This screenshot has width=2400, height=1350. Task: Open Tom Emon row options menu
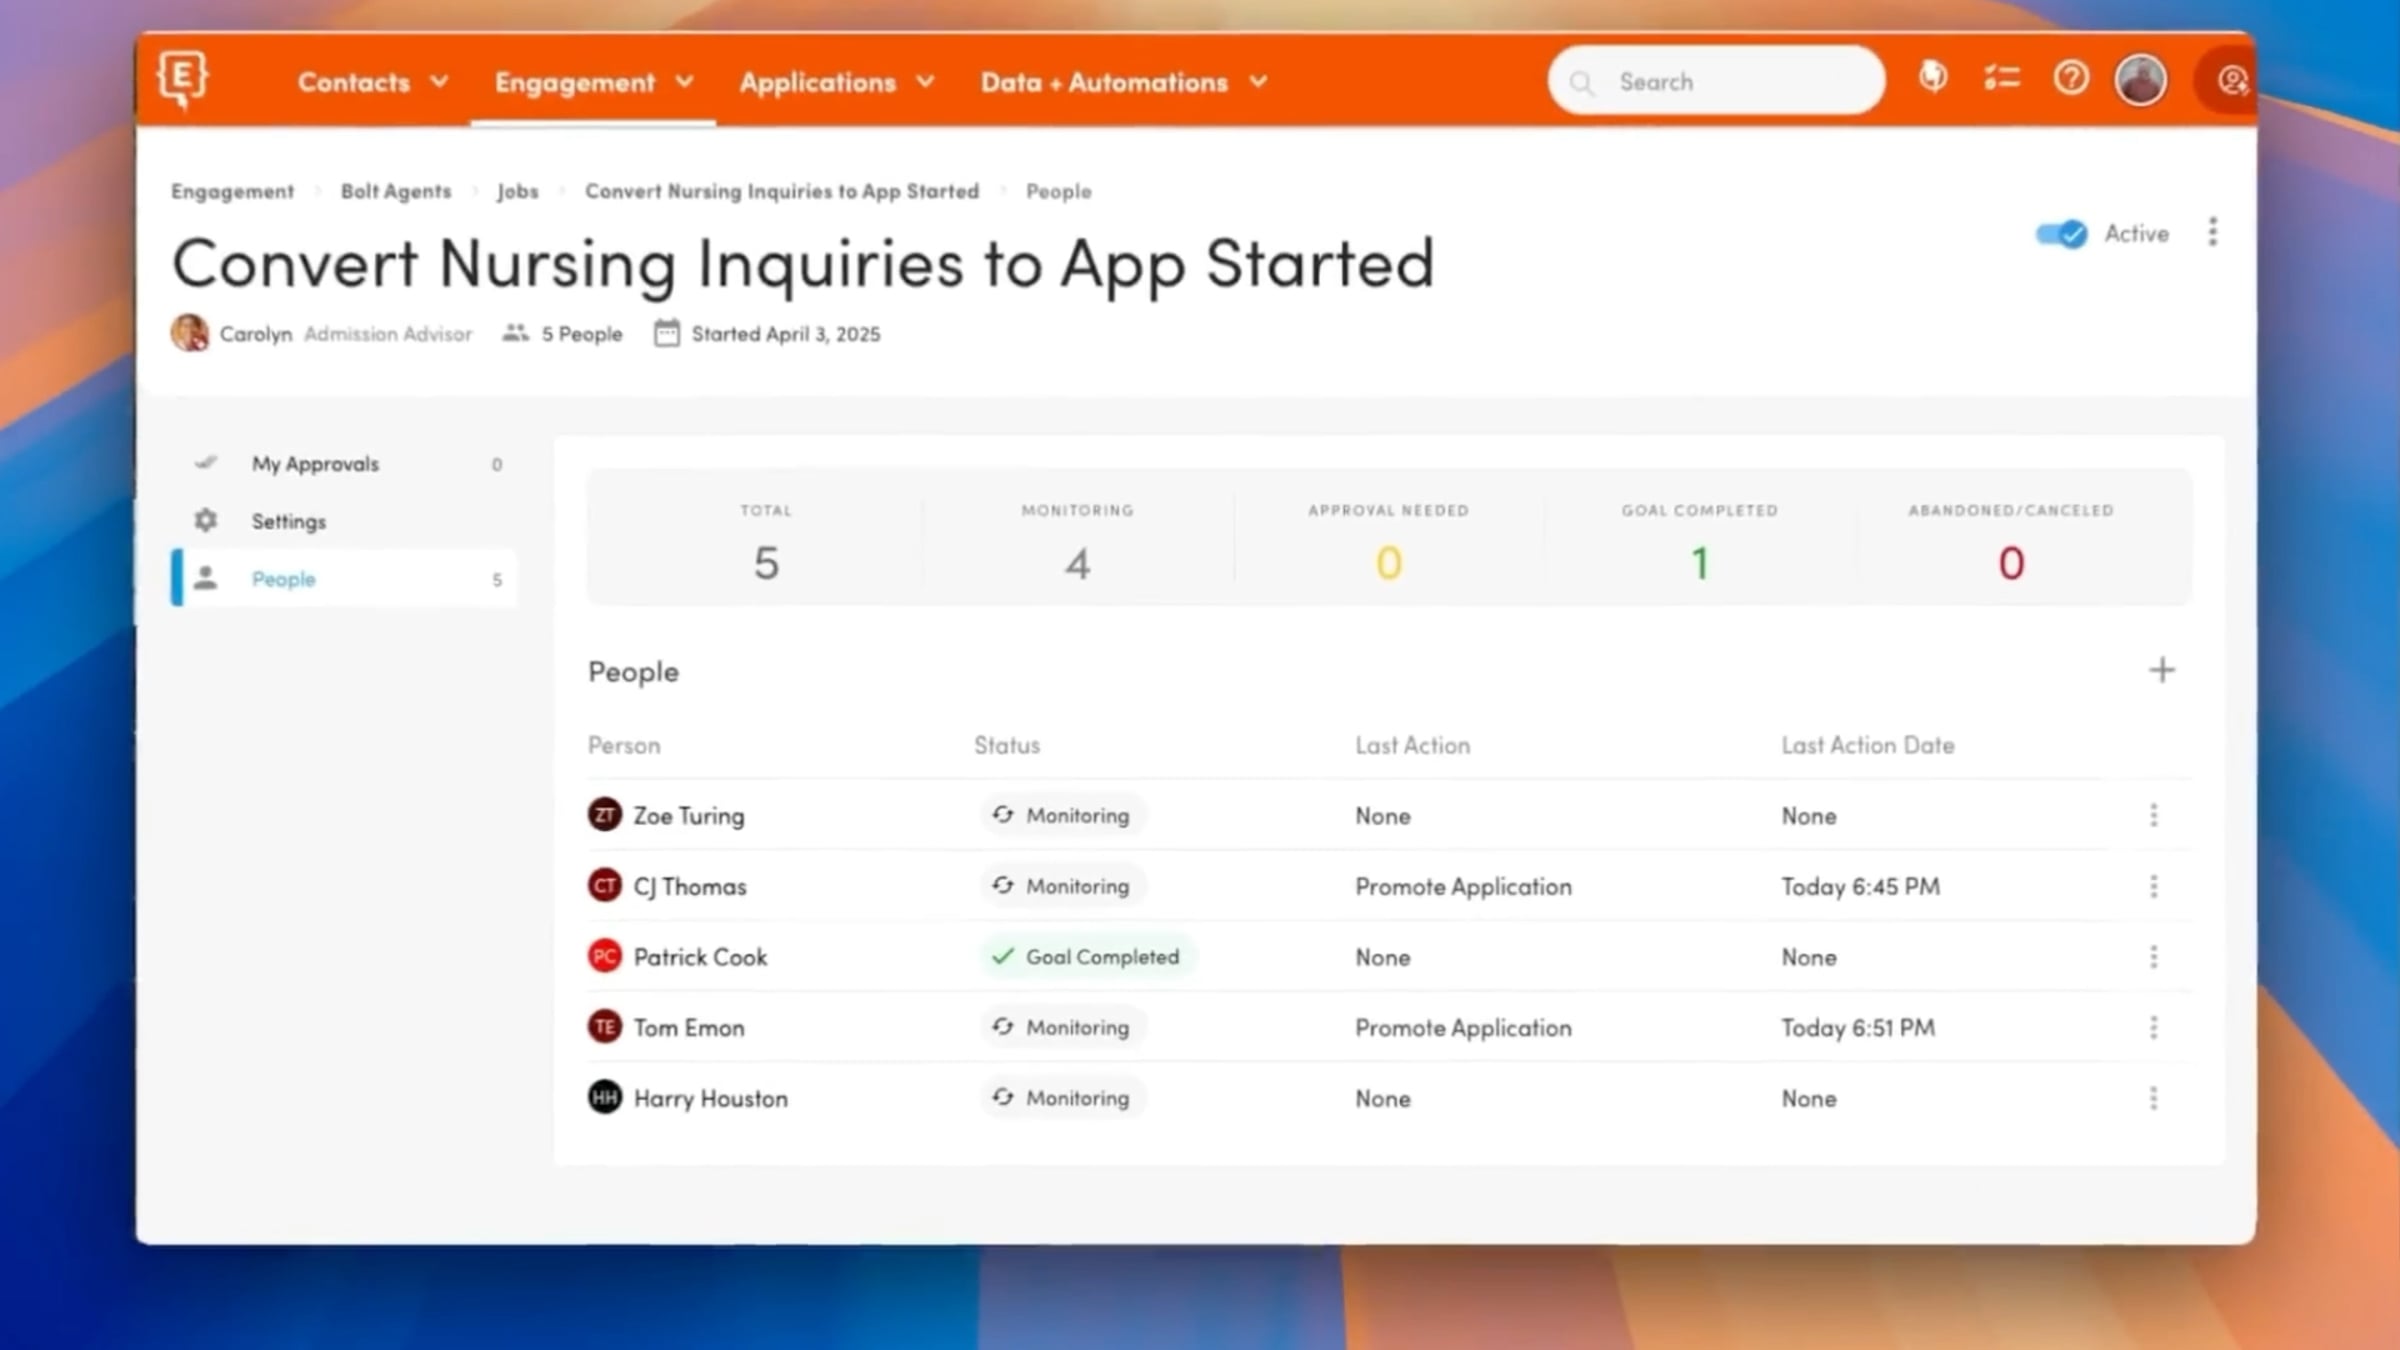point(2153,1027)
